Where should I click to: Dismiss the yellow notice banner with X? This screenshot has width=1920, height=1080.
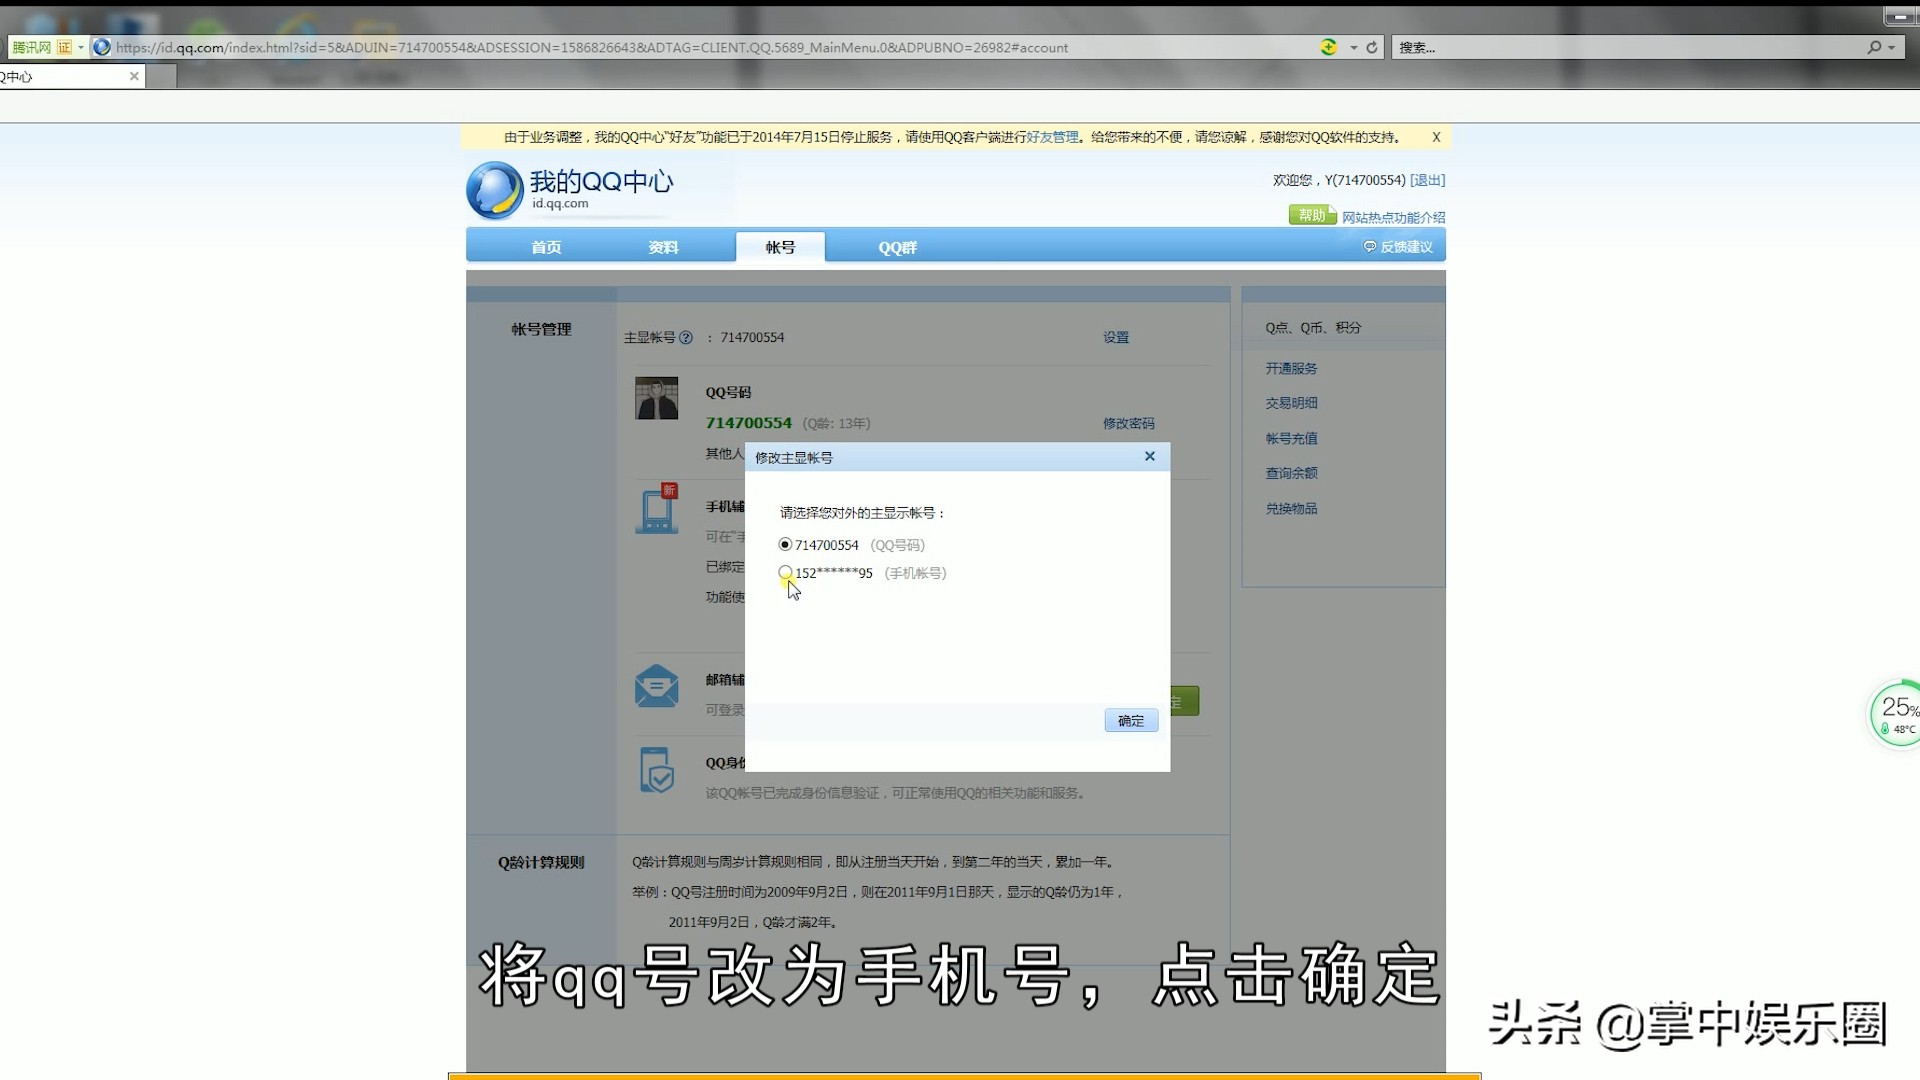1436,137
